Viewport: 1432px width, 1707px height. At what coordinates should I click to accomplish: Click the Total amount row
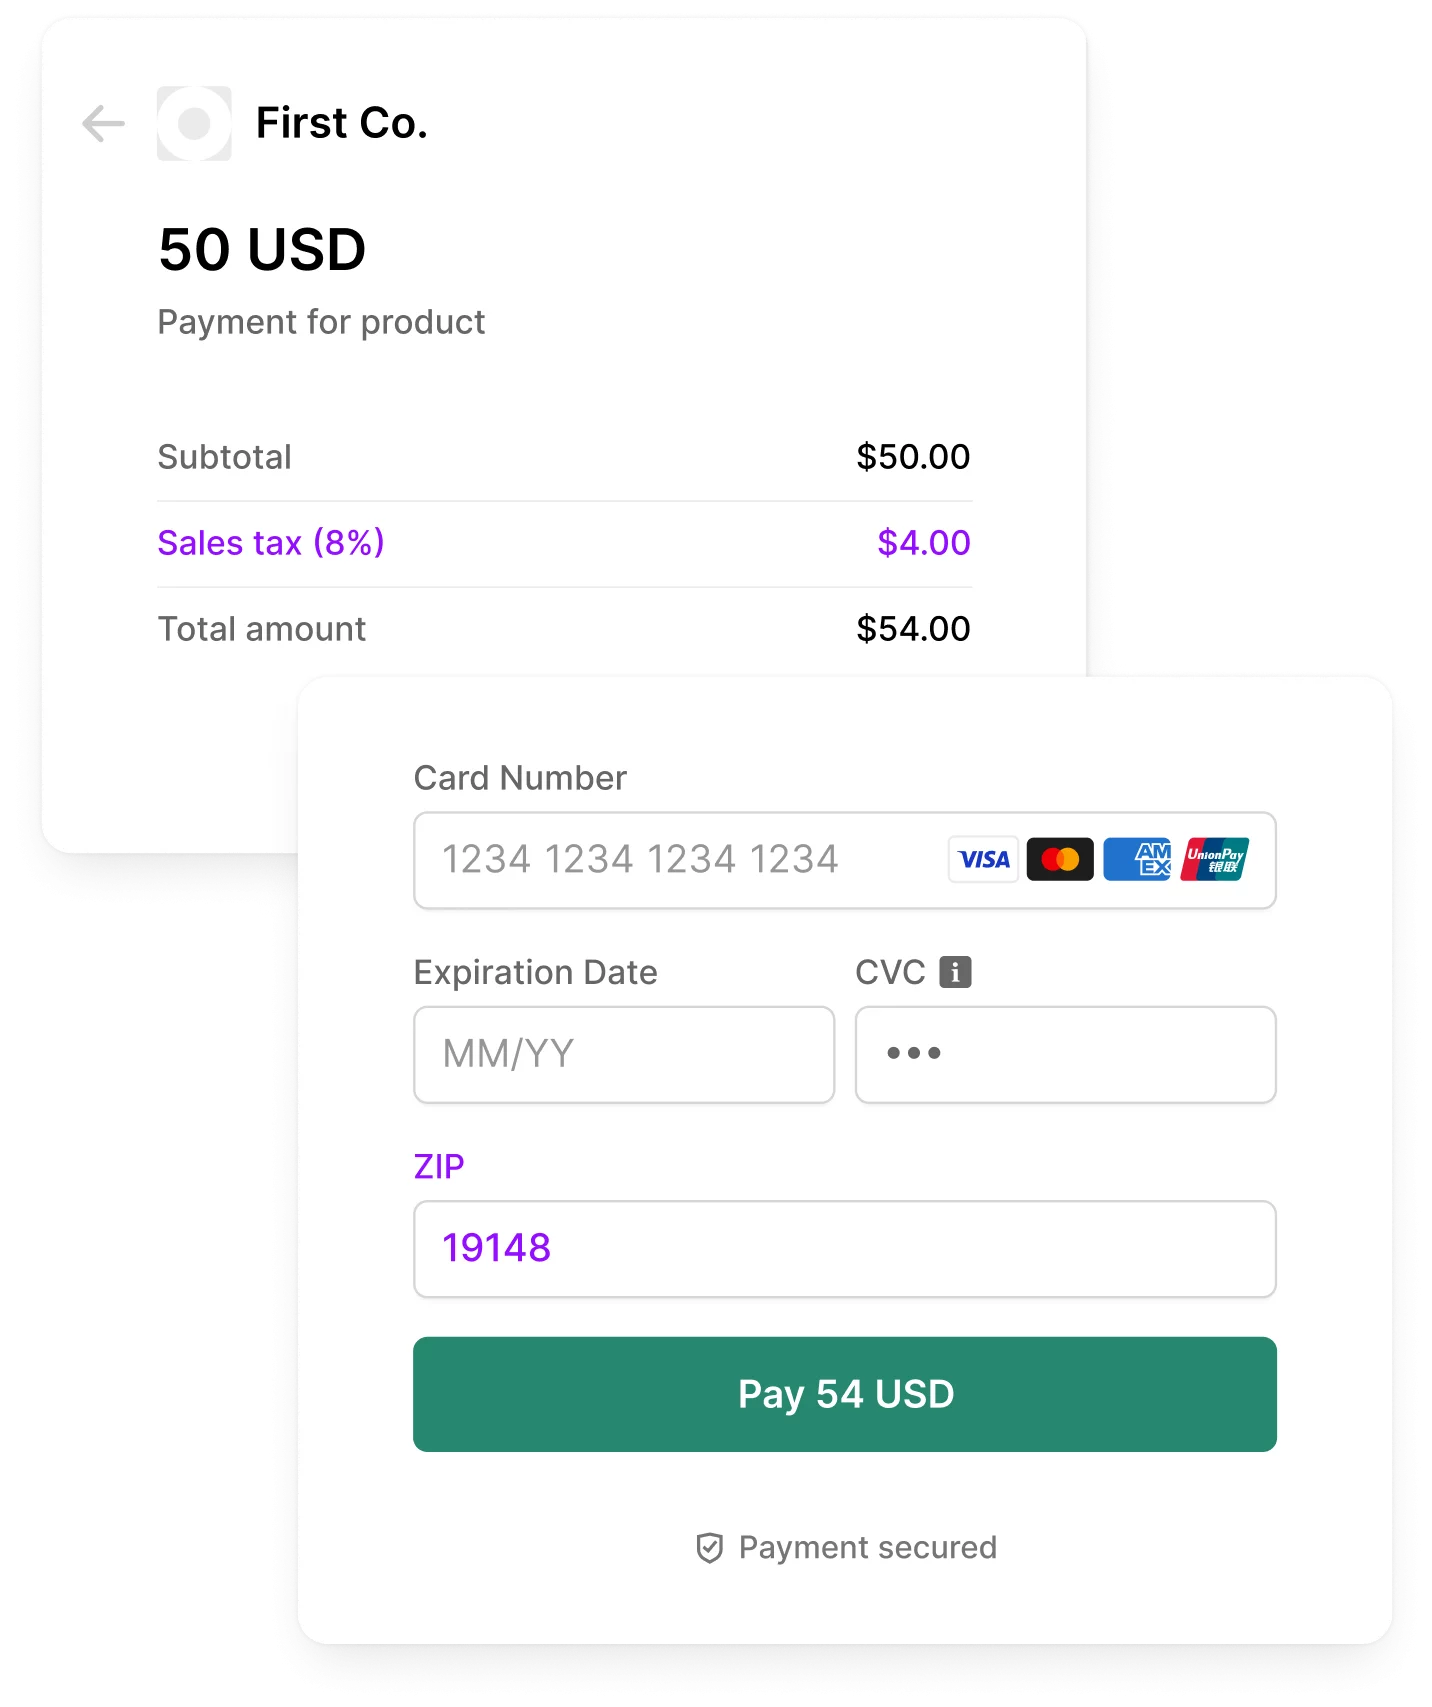point(563,628)
